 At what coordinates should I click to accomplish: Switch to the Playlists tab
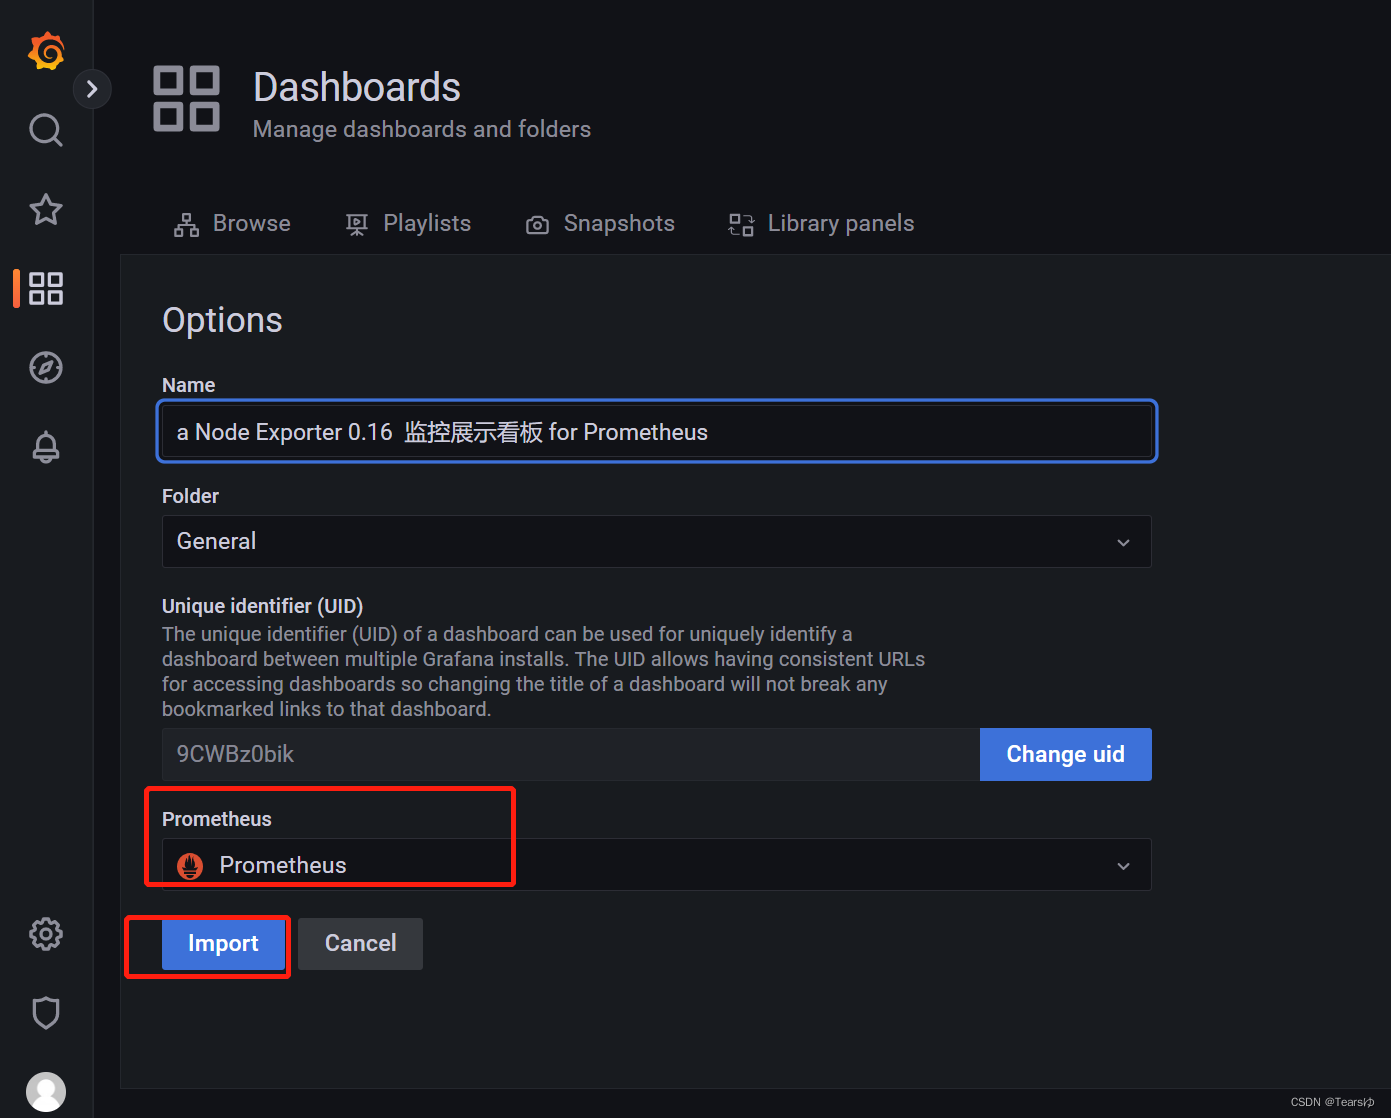tap(408, 224)
